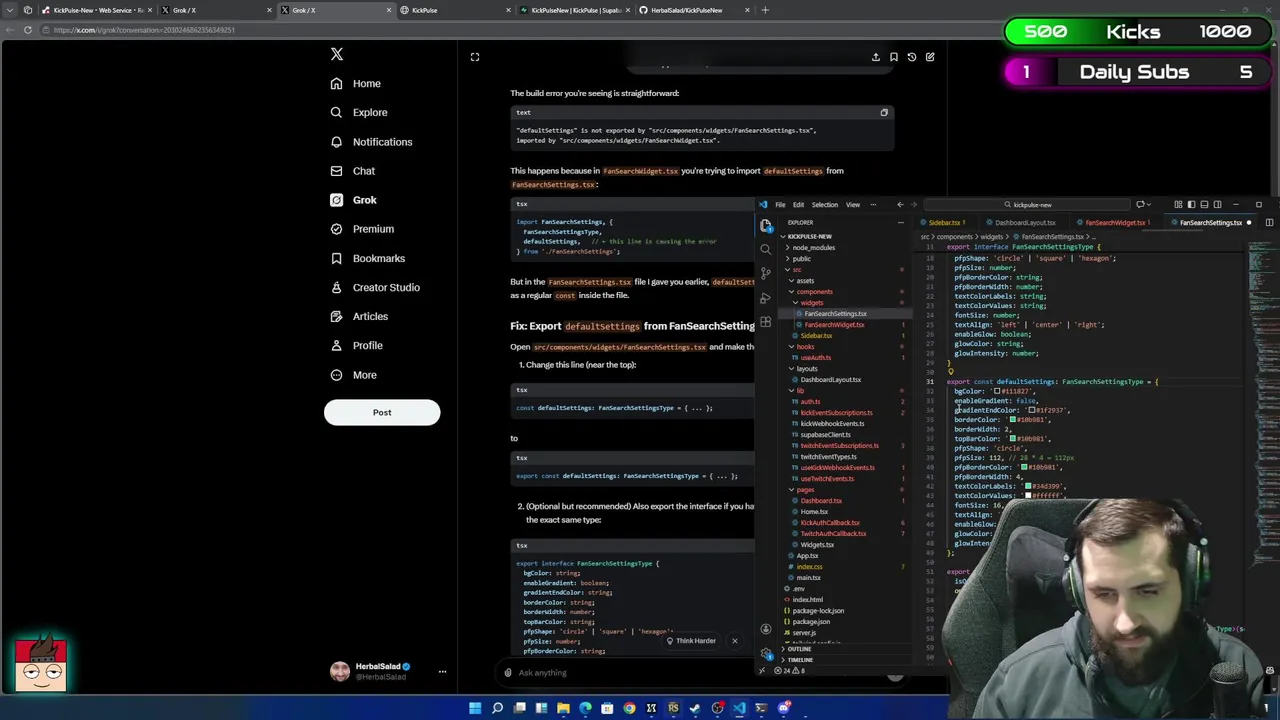Open the VS Code View menu
Viewport: 1280px width, 720px height.
coord(853,205)
